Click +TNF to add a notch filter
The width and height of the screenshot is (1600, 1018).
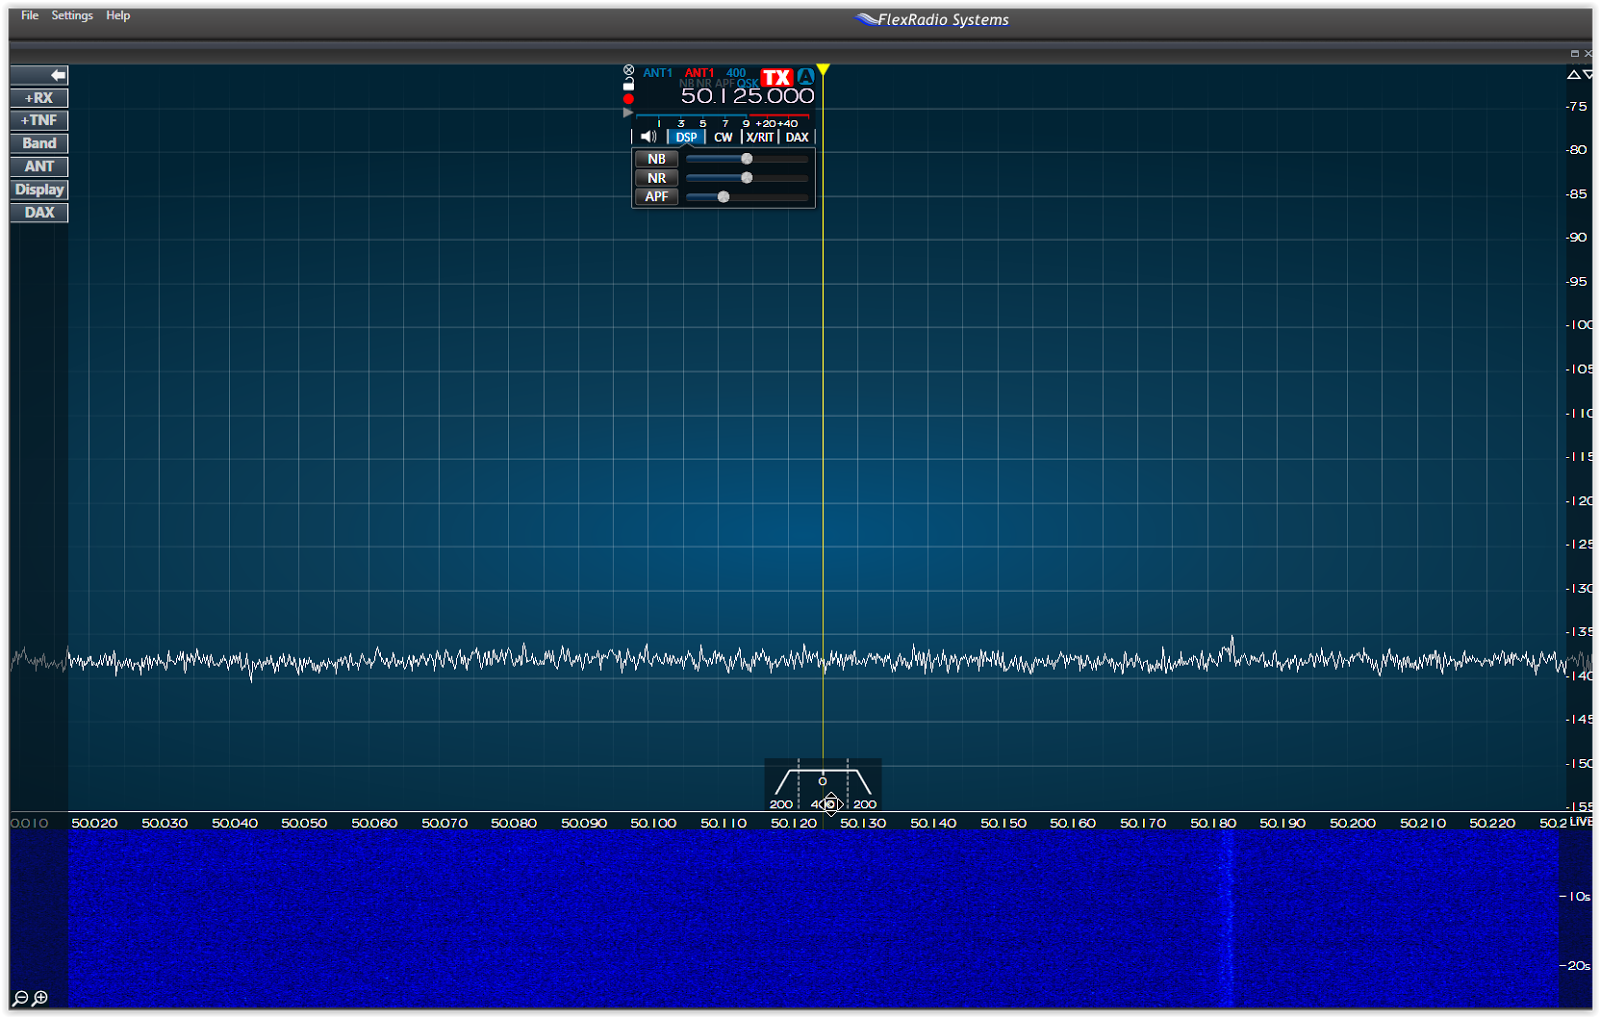tap(38, 120)
